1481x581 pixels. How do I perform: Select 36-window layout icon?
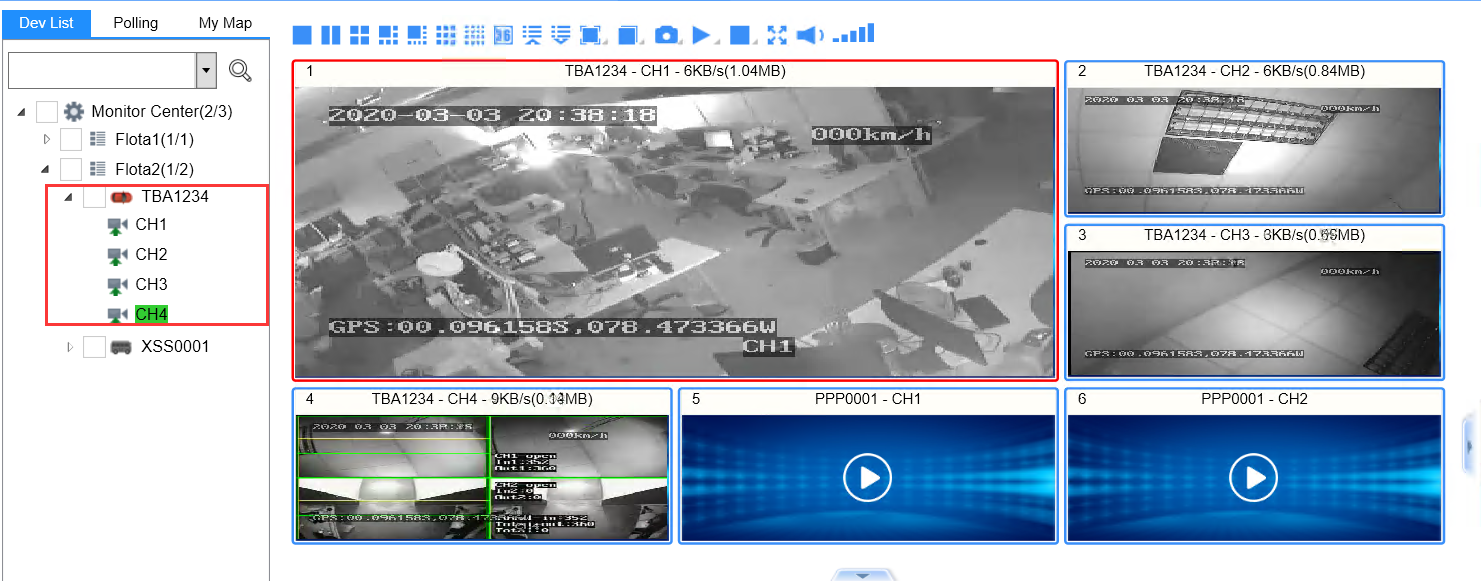click(x=504, y=35)
